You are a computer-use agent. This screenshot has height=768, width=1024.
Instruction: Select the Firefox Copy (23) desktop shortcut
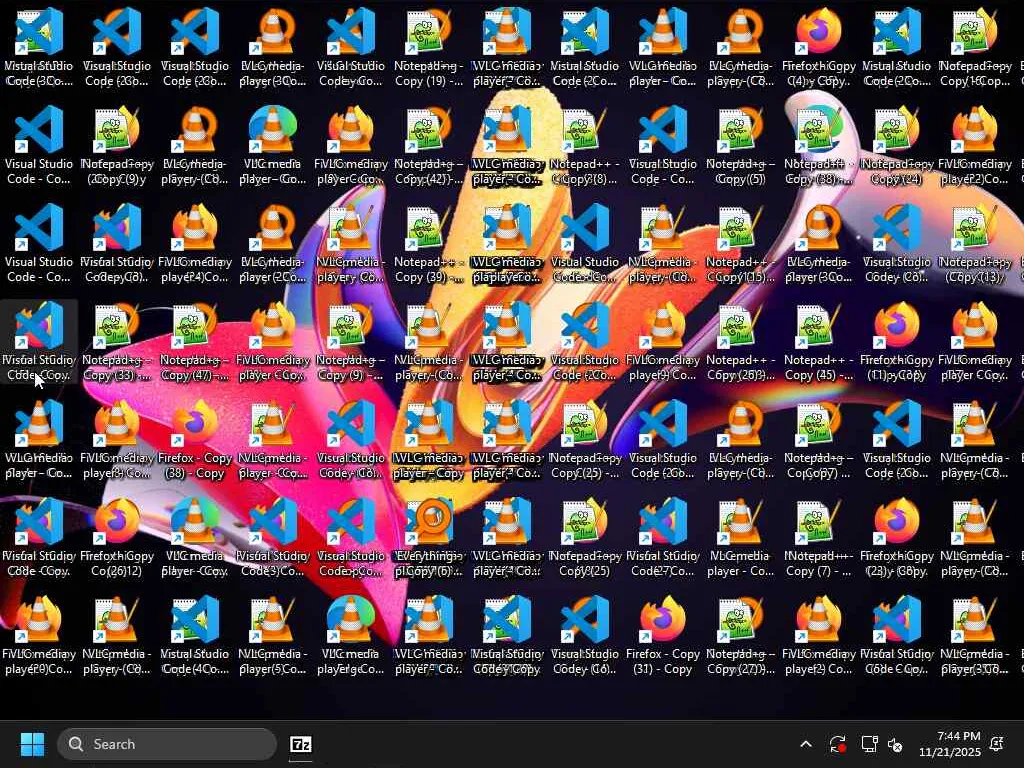[x=896, y=537]
